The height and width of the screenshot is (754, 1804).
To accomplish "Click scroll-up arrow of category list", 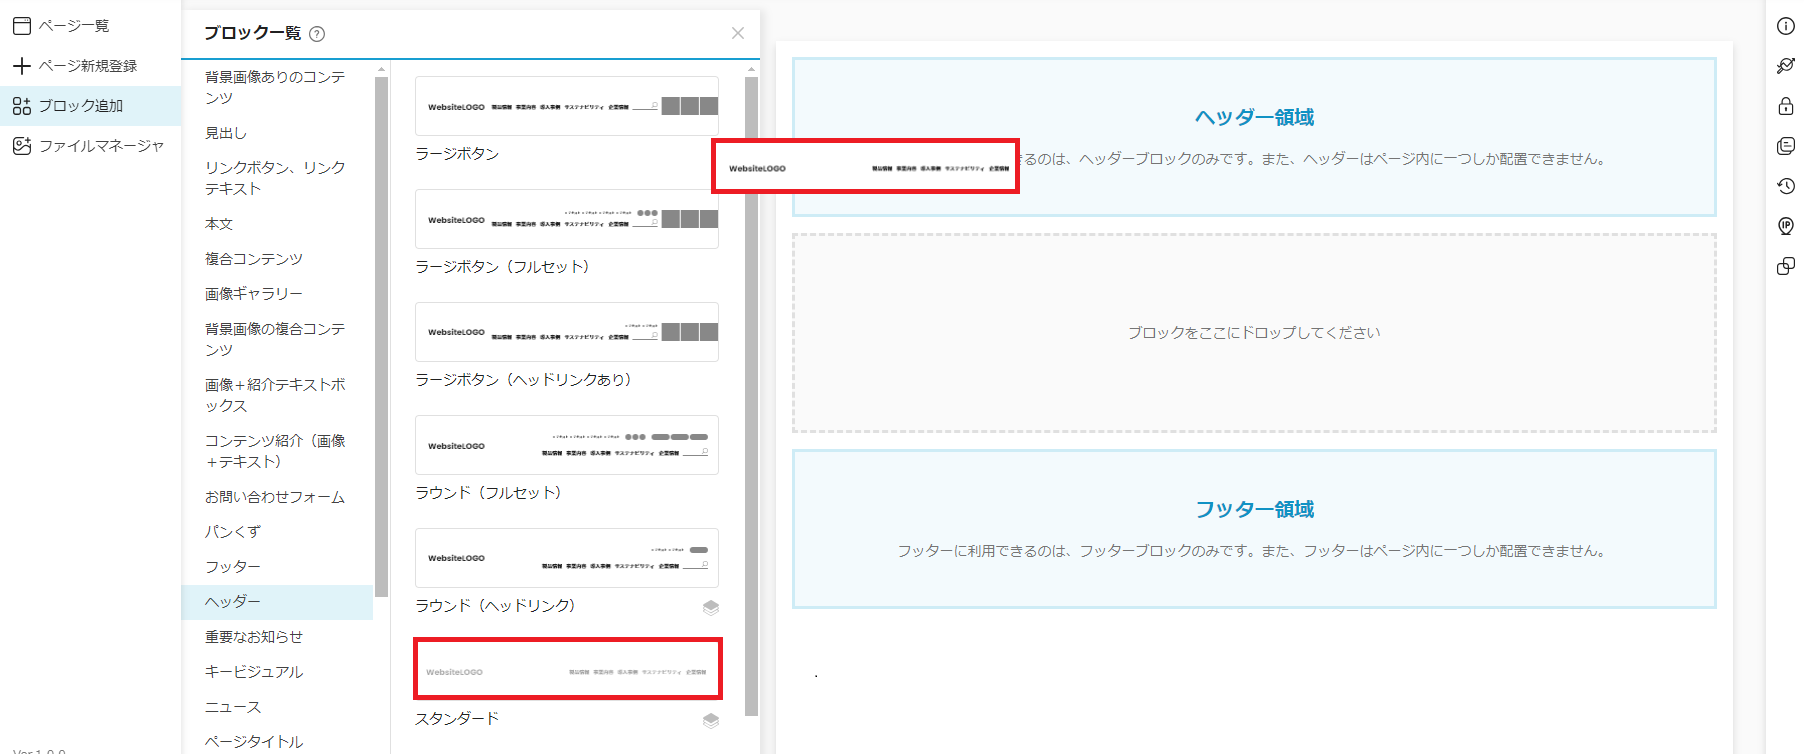I will 381,69.
